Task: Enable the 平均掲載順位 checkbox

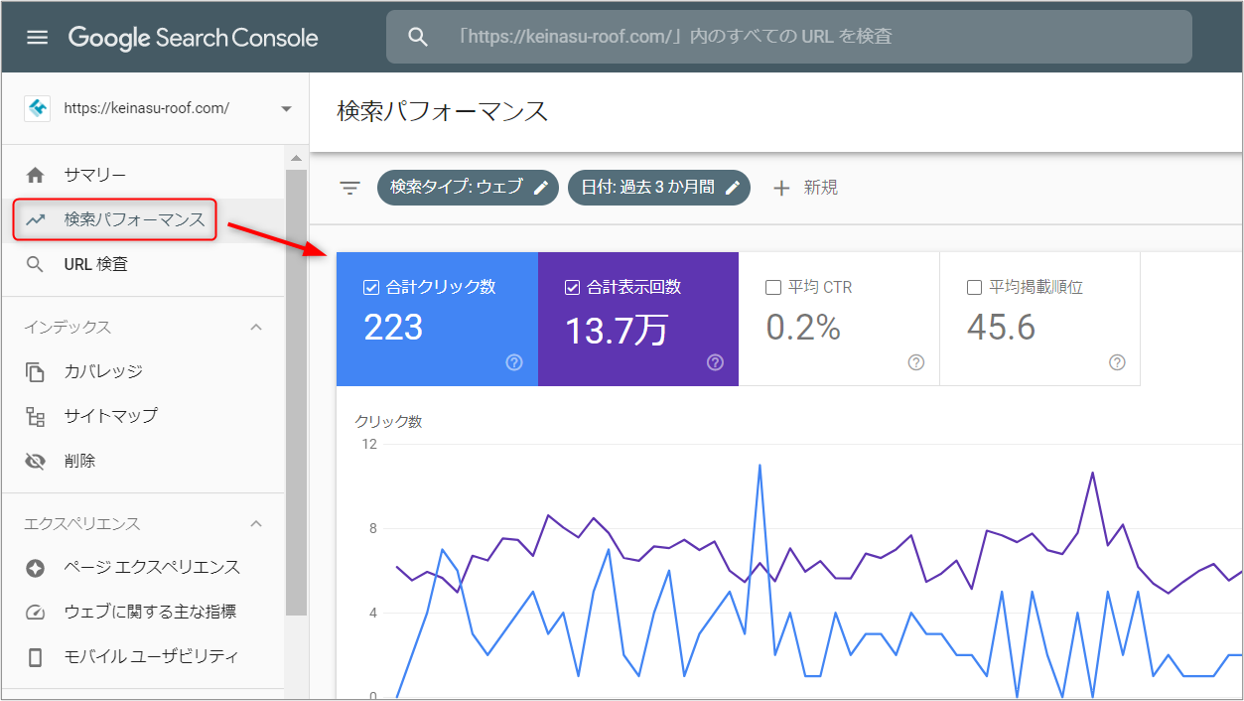Action: [974, 287]
